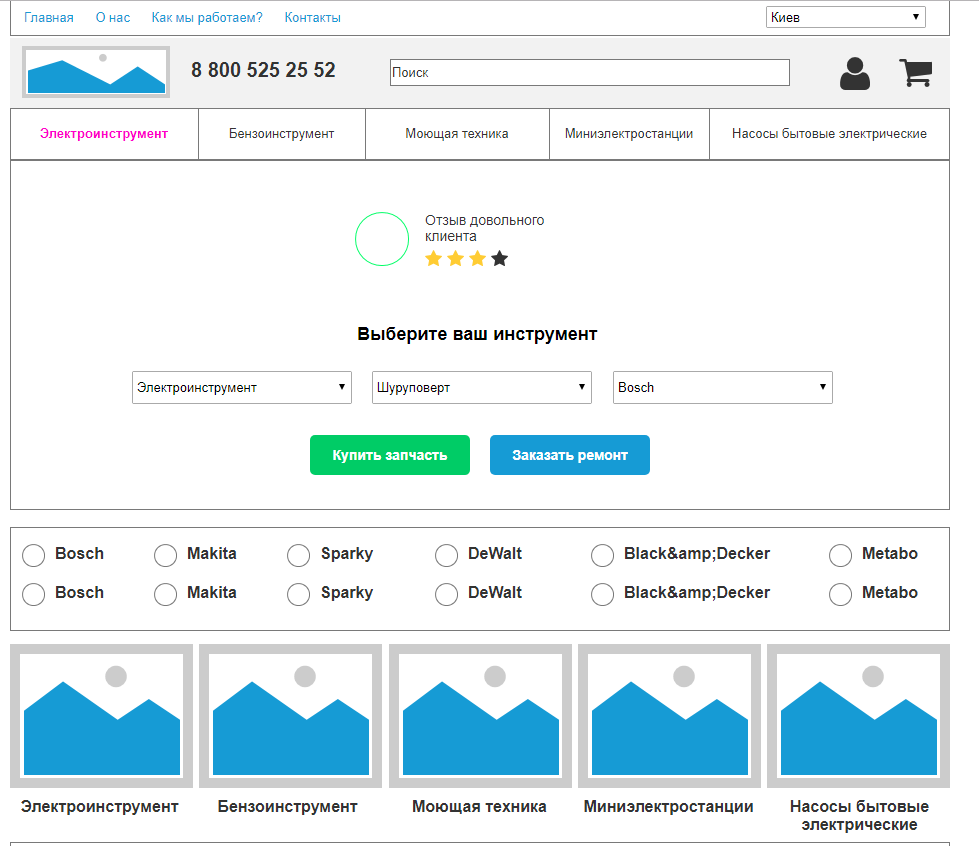Viewport: 979px width, 846px height.
Task: Open the Как мы работаем? link
Action: tap(207, 18)
